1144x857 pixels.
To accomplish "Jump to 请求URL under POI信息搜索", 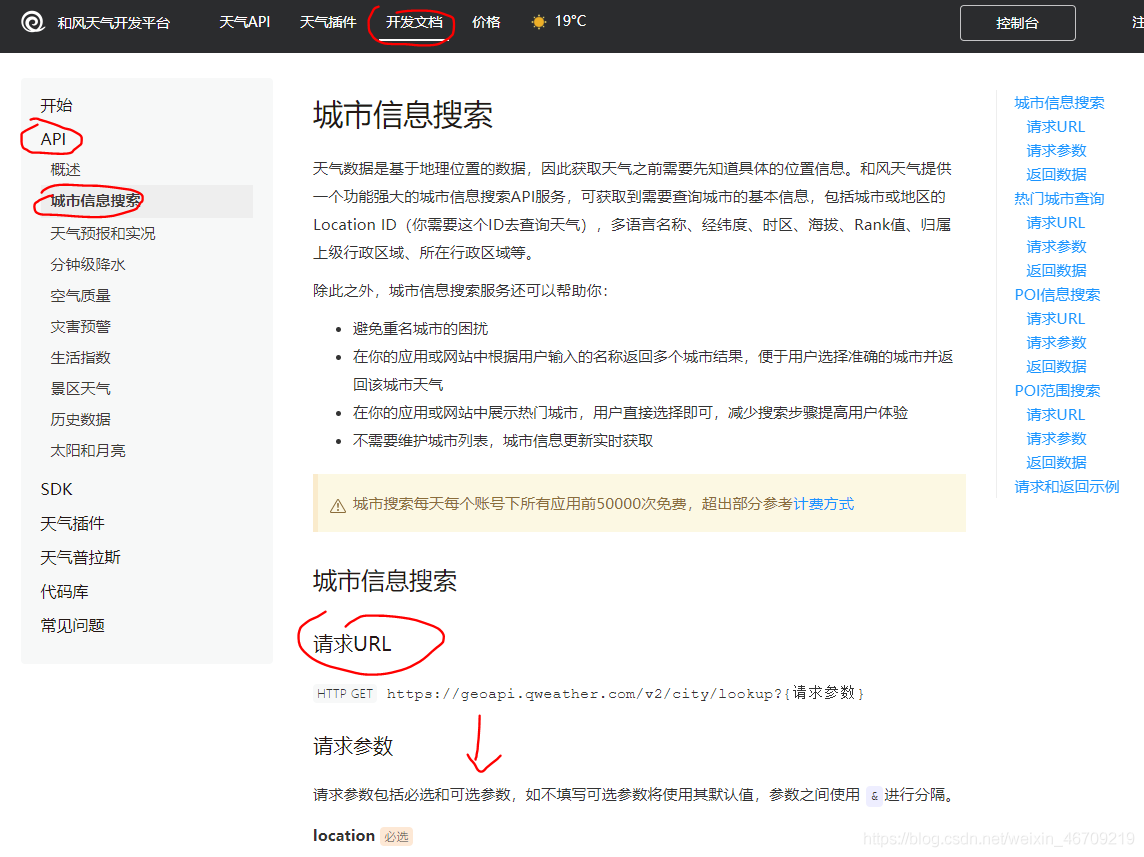I will 1055,319.
